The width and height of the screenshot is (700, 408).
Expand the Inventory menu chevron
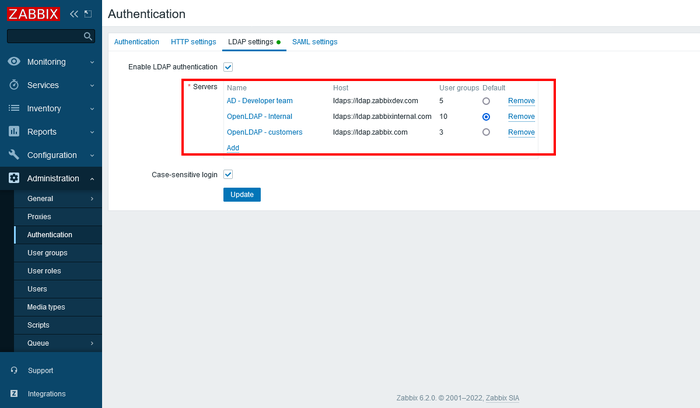pyautogui.click(x=92, y=108)
